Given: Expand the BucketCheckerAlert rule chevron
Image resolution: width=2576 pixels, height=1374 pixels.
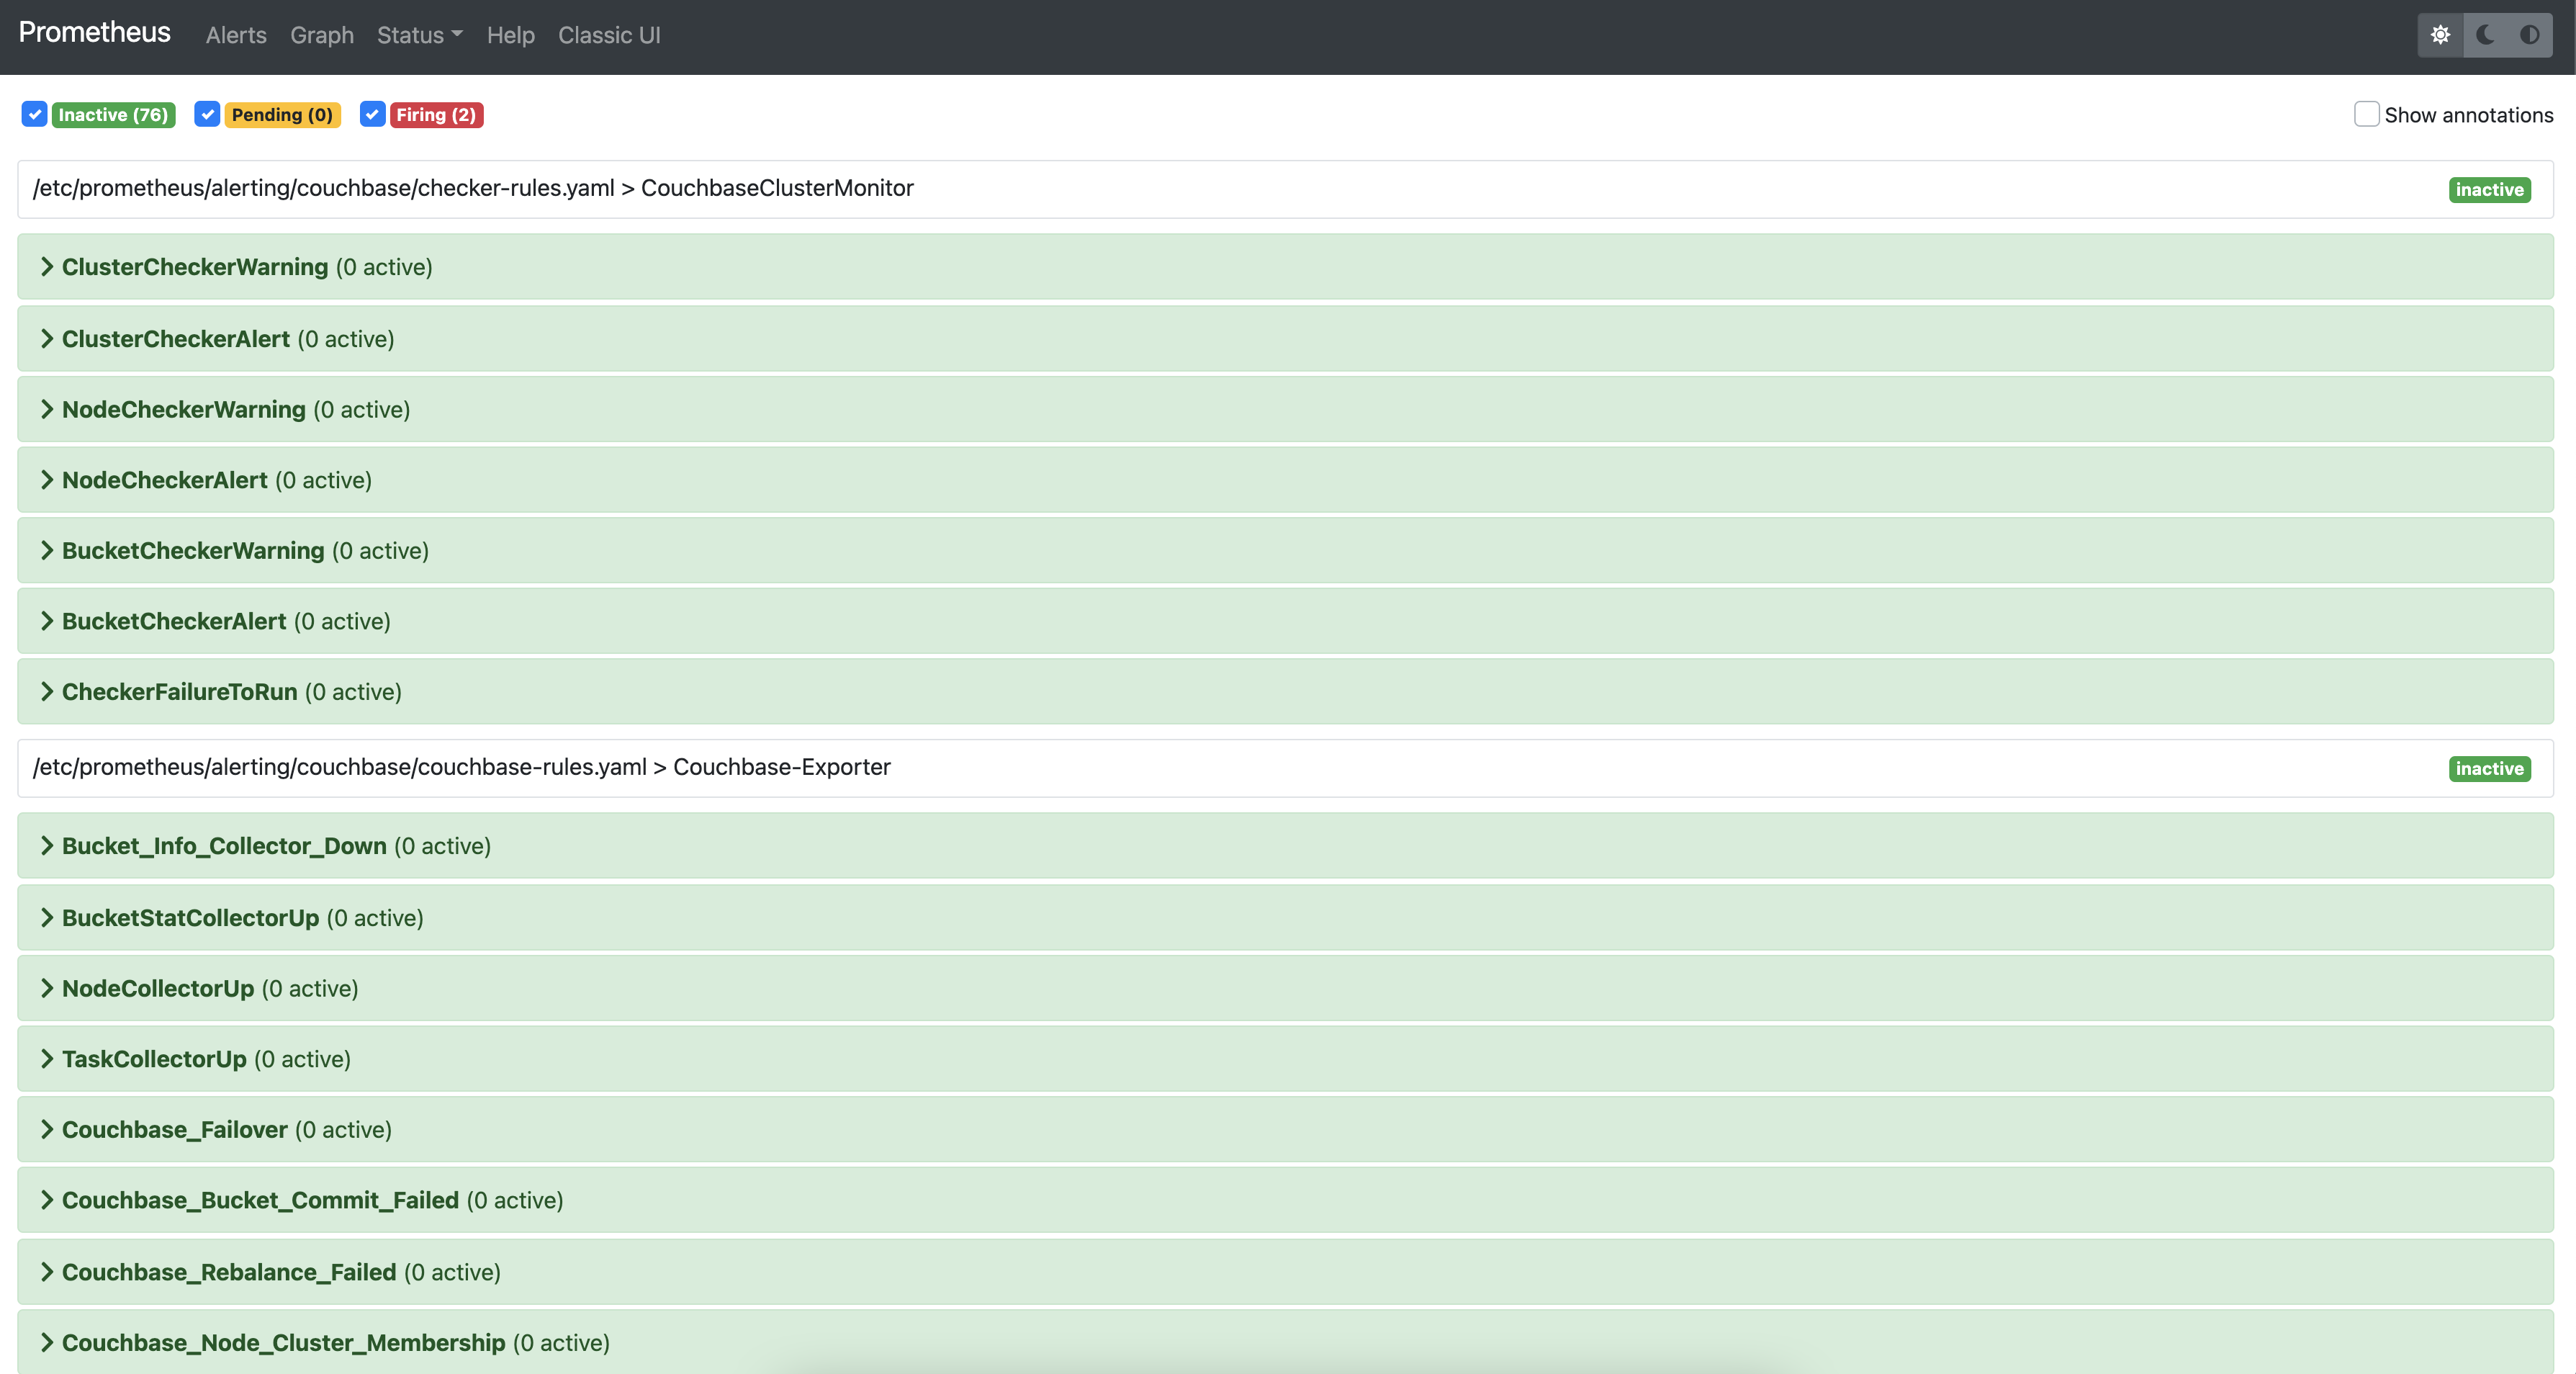Looking at the screenshot, I should point(47,621).
